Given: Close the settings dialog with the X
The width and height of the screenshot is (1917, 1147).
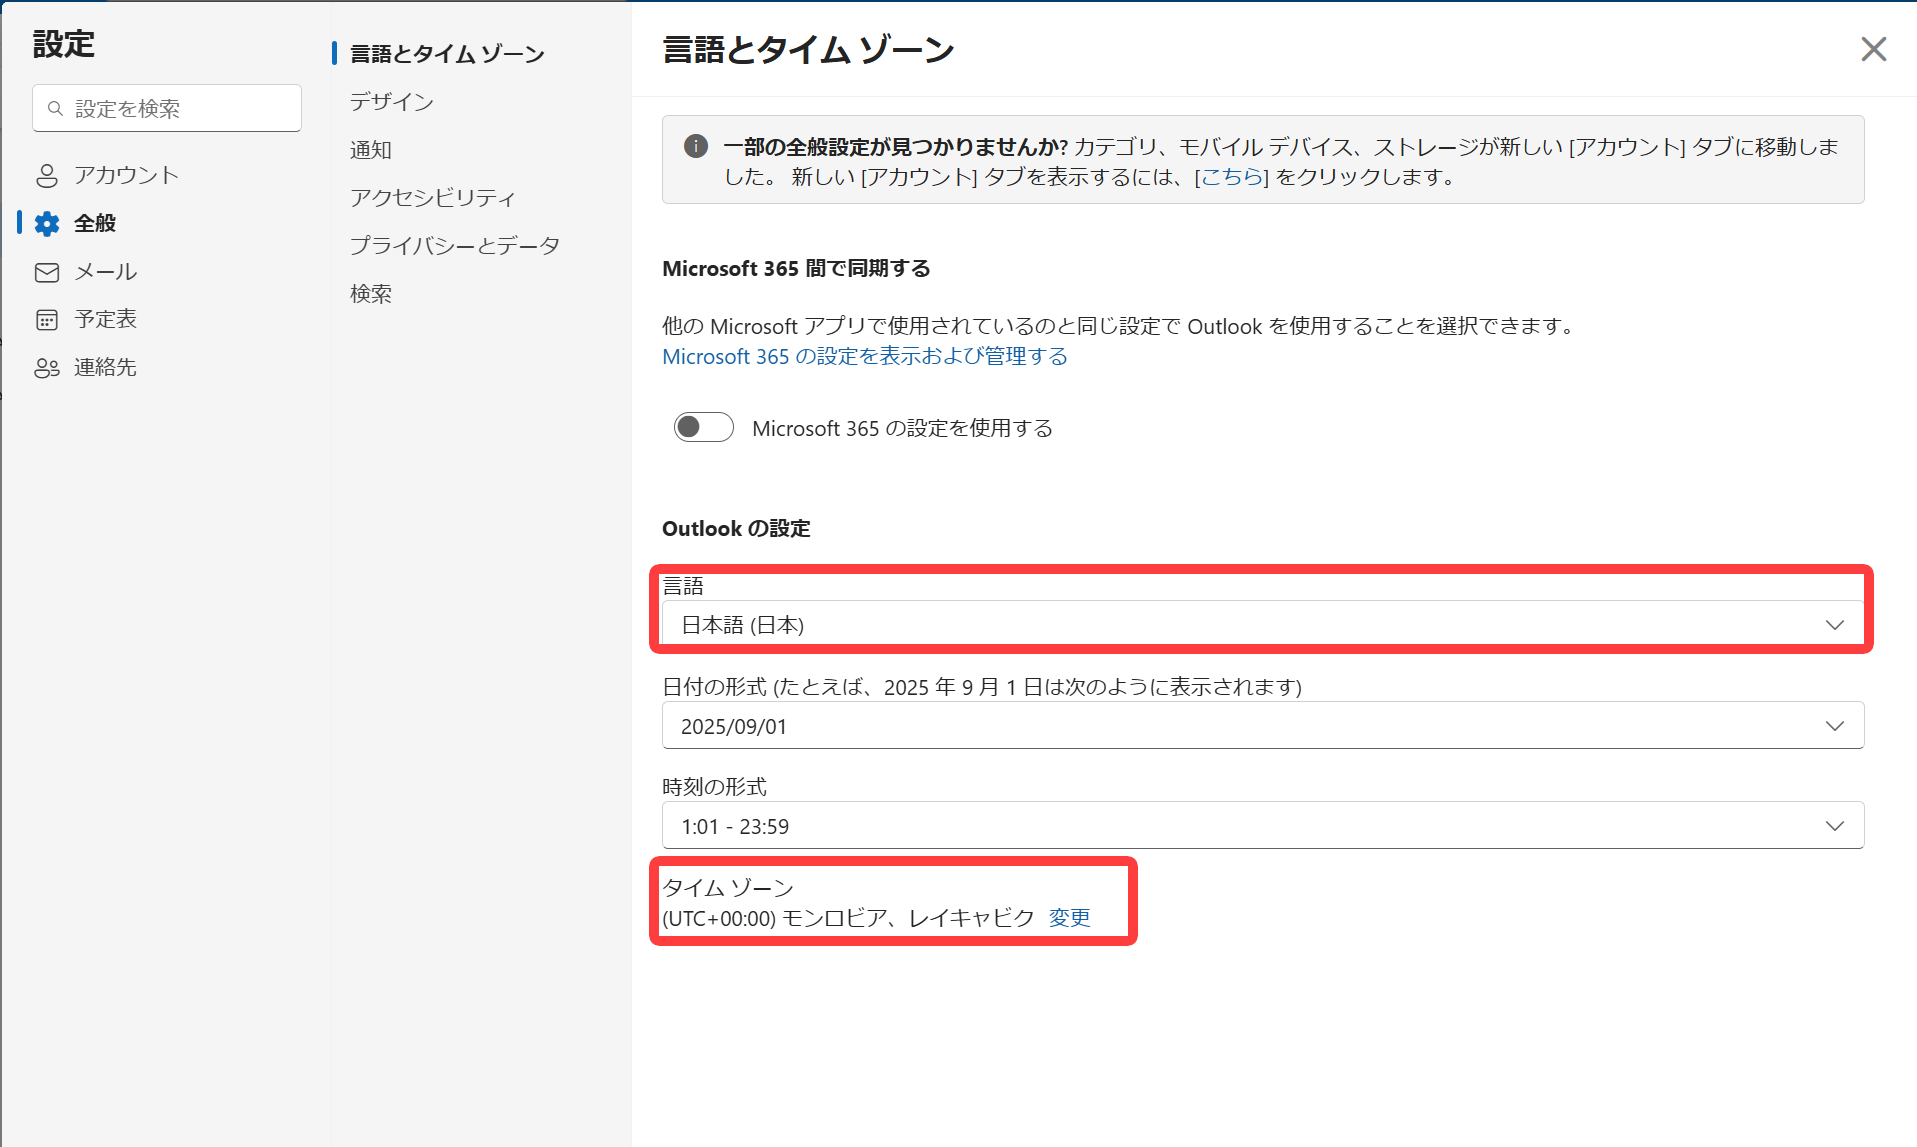Looking at the screenshot, I should (1873, 49).
